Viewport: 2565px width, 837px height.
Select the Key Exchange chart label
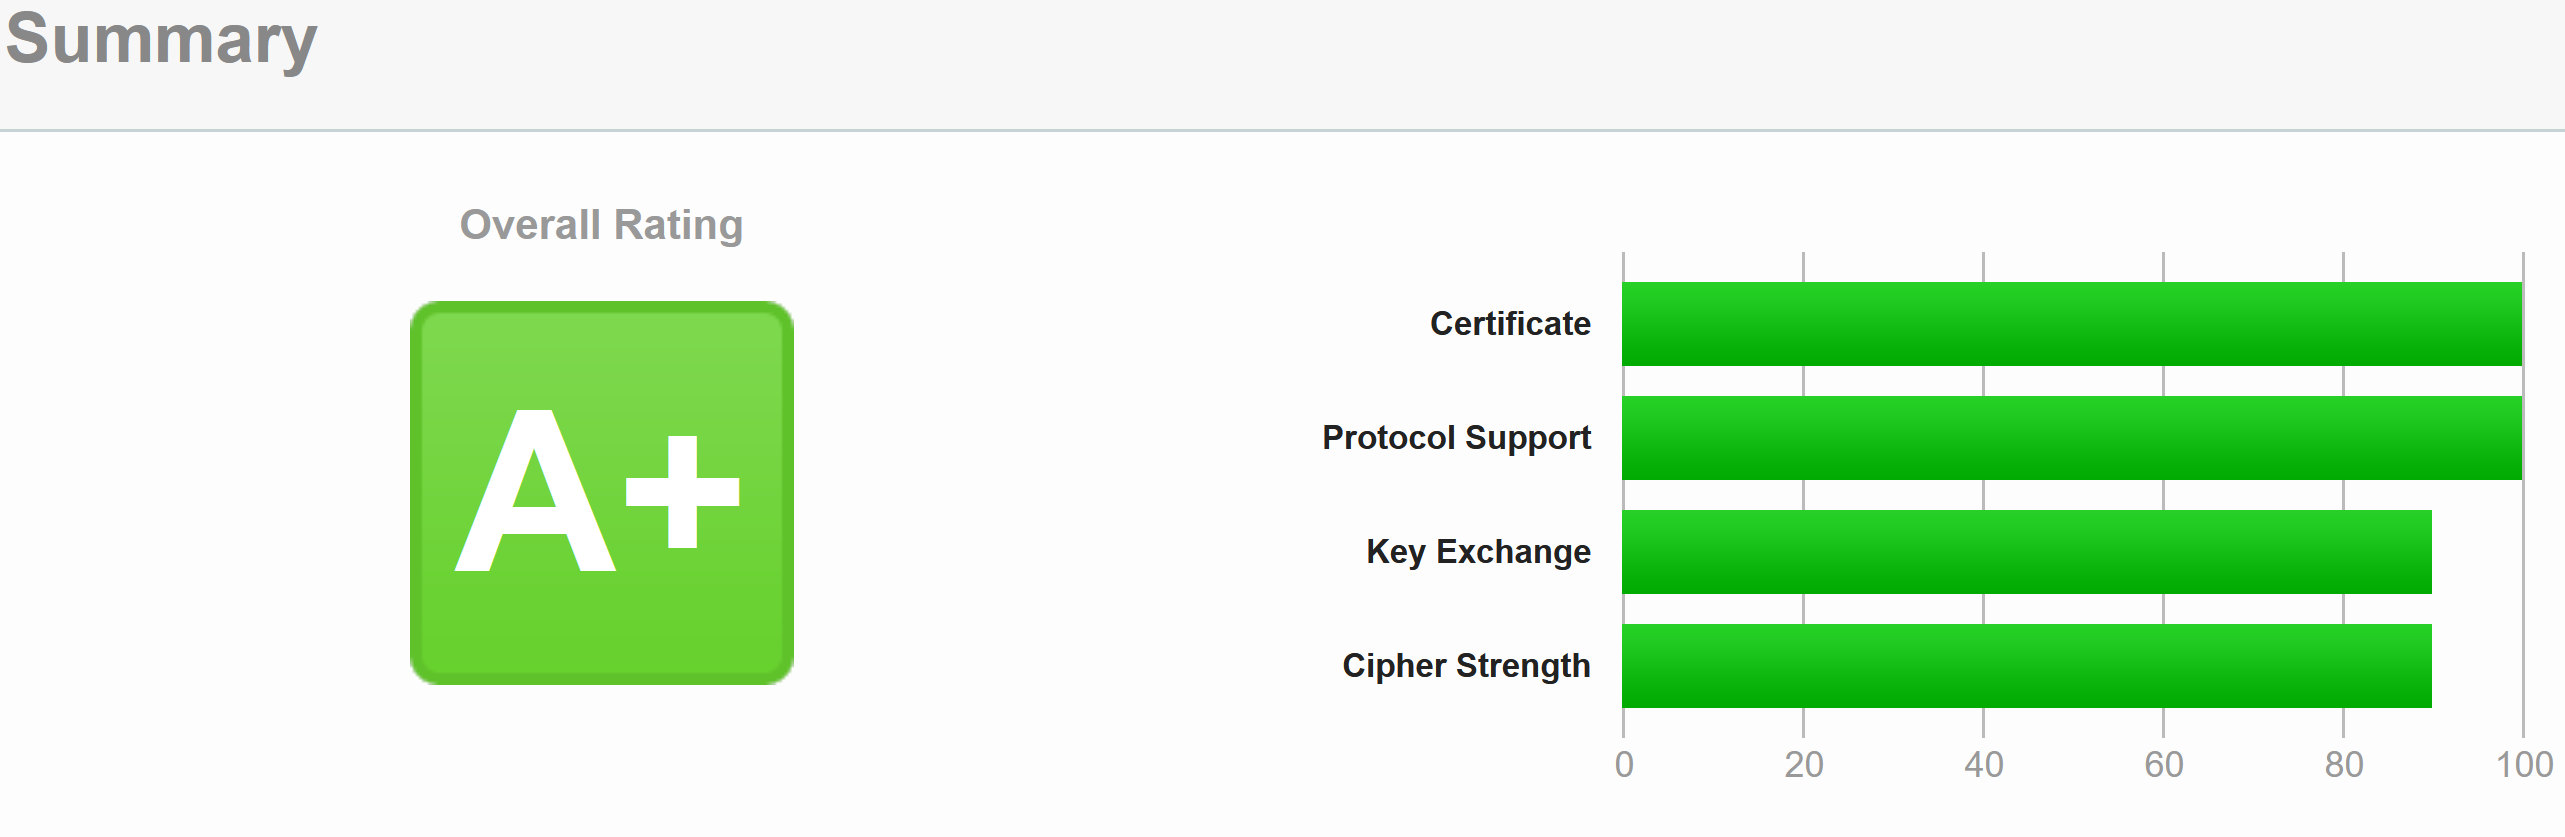[x=1478, y=552]
